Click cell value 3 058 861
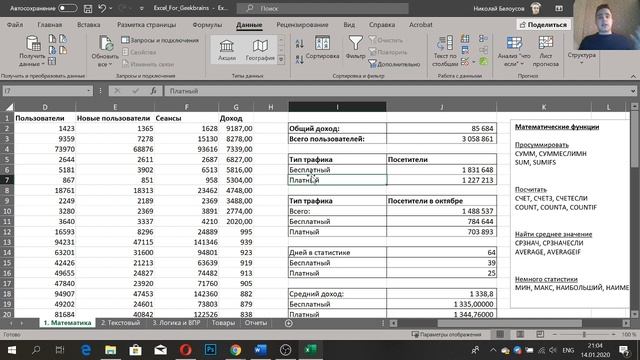Viewport: 640px width, 360px height. (x=442, y=139)
